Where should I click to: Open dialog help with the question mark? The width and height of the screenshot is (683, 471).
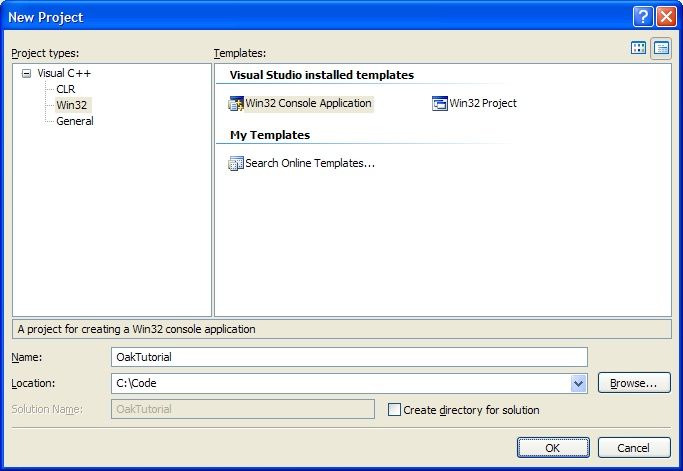click(x=643, y=17)
